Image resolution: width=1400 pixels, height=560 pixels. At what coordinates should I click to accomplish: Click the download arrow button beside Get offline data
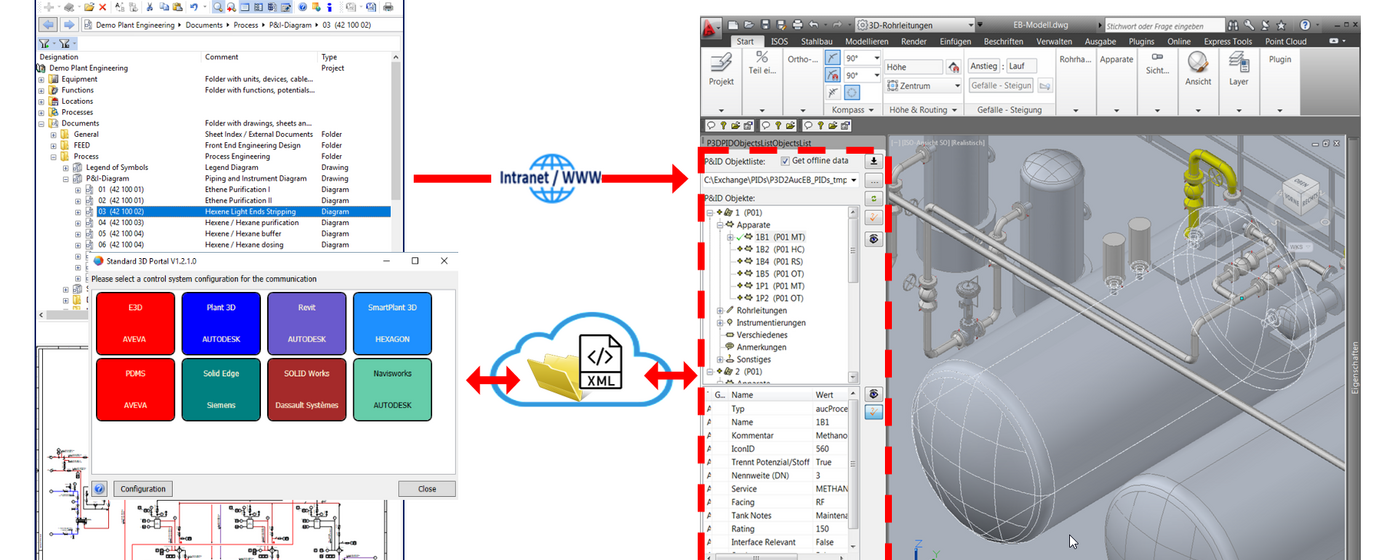coord(874,160)
